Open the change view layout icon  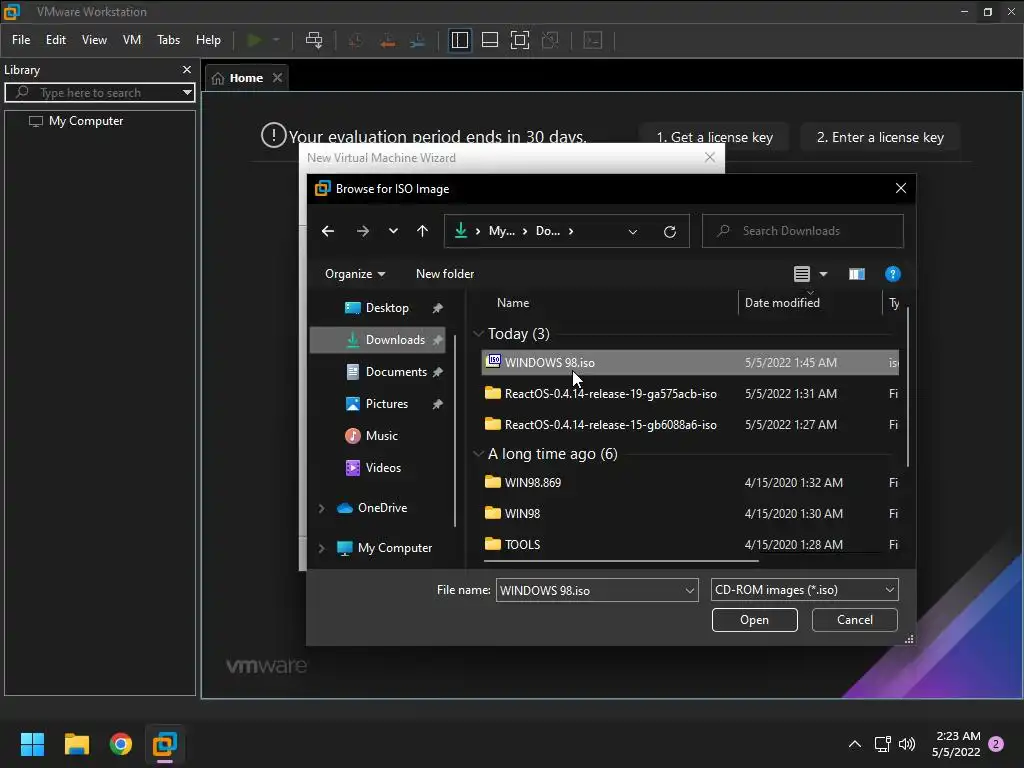[x=802, y=274]
